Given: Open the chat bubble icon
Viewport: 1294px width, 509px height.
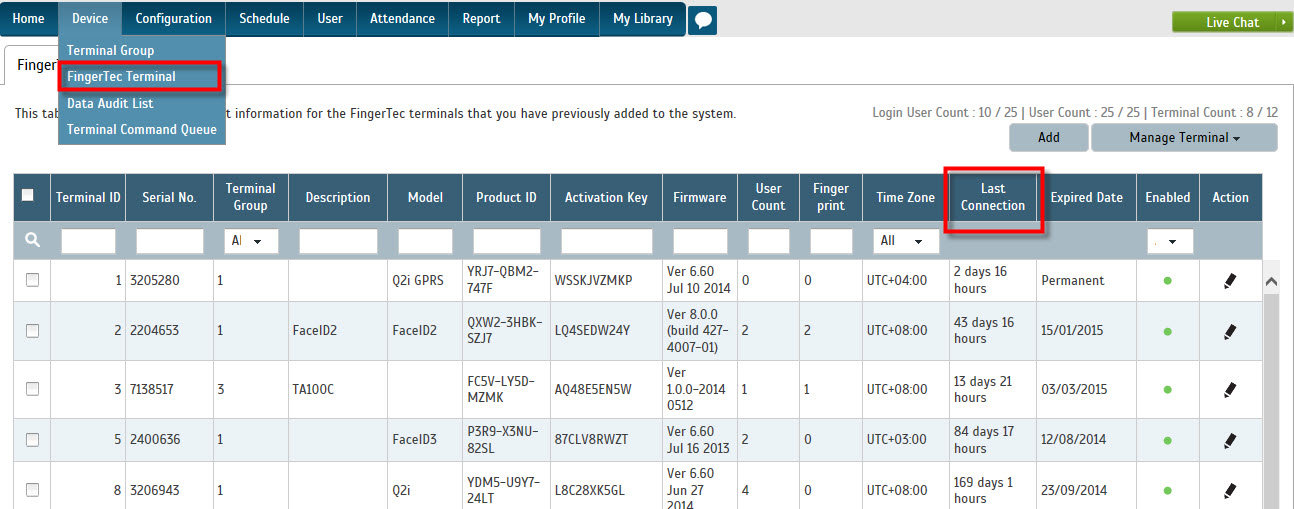Looking at the screenshot, I should pyautogui.click(x=703, y=20).
